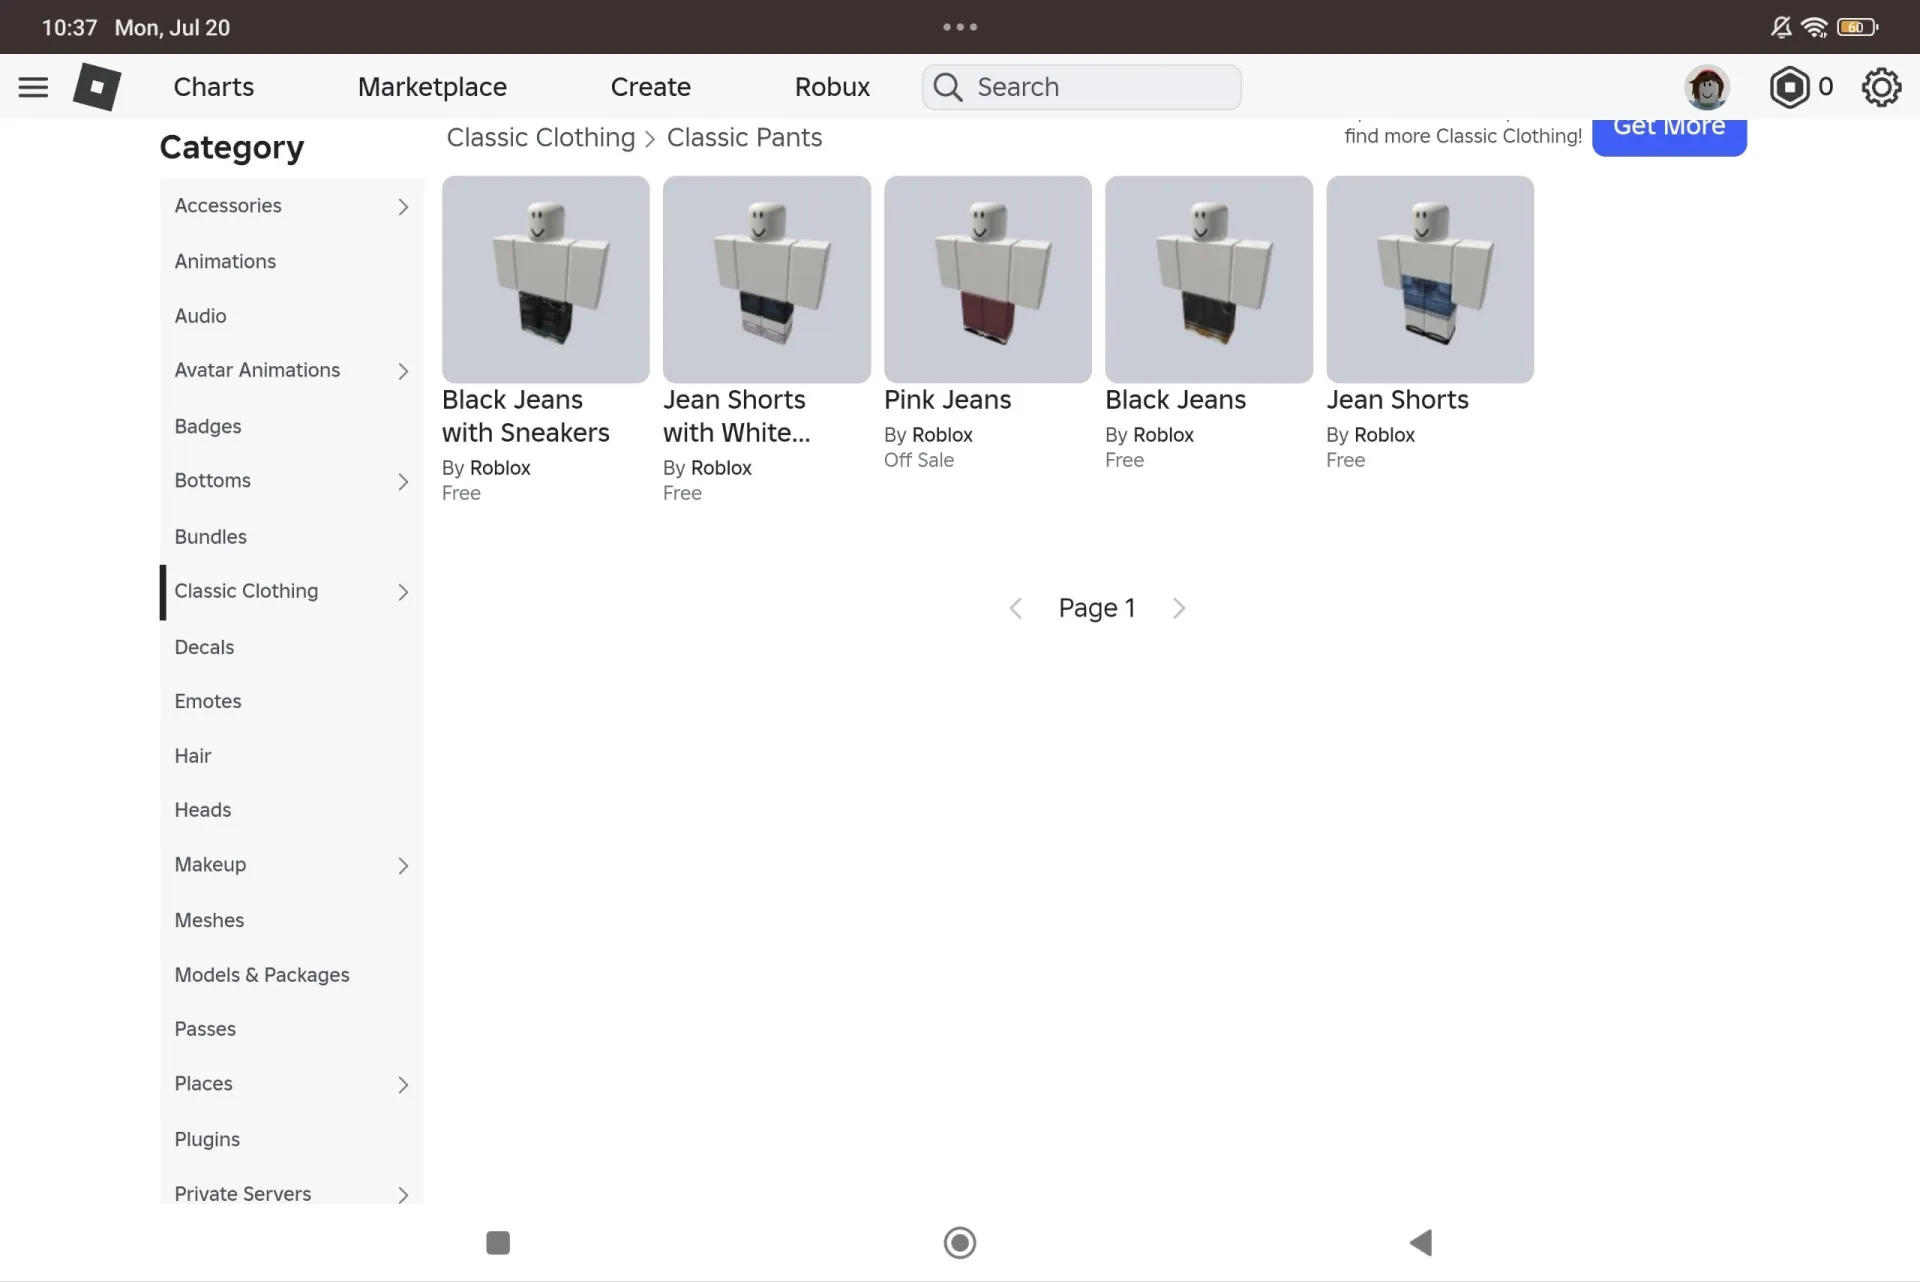
Task: Go to the next page arrow
Action: tap(1179, 608)
